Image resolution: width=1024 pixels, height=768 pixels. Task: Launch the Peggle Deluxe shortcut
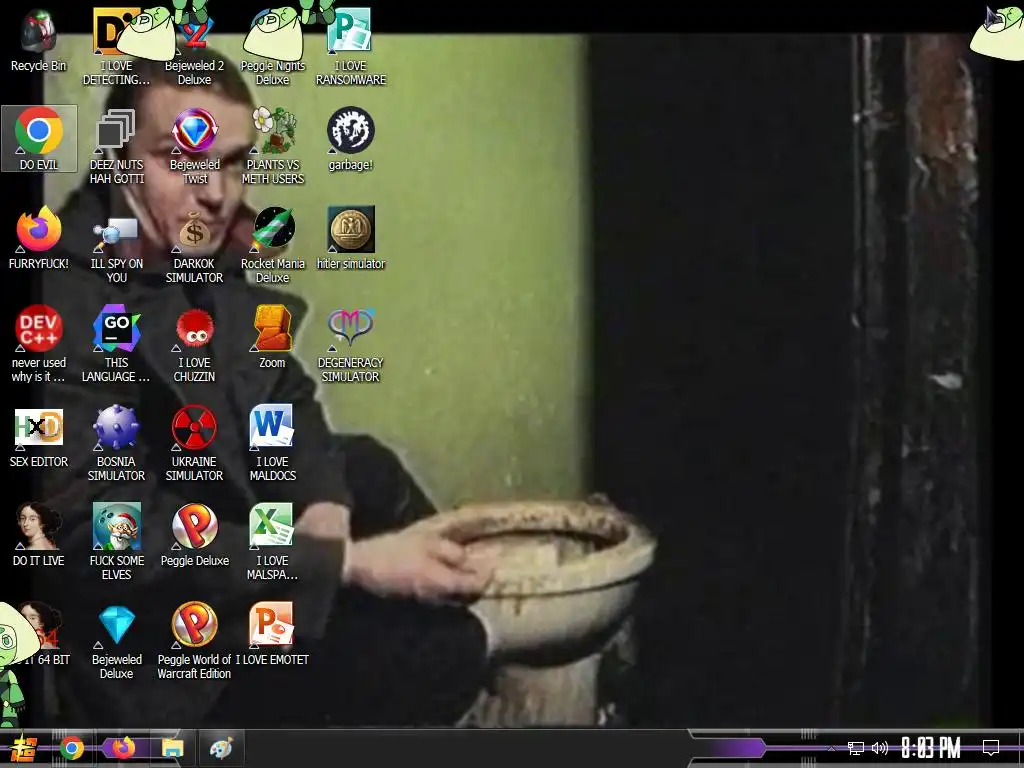(194, 535)
